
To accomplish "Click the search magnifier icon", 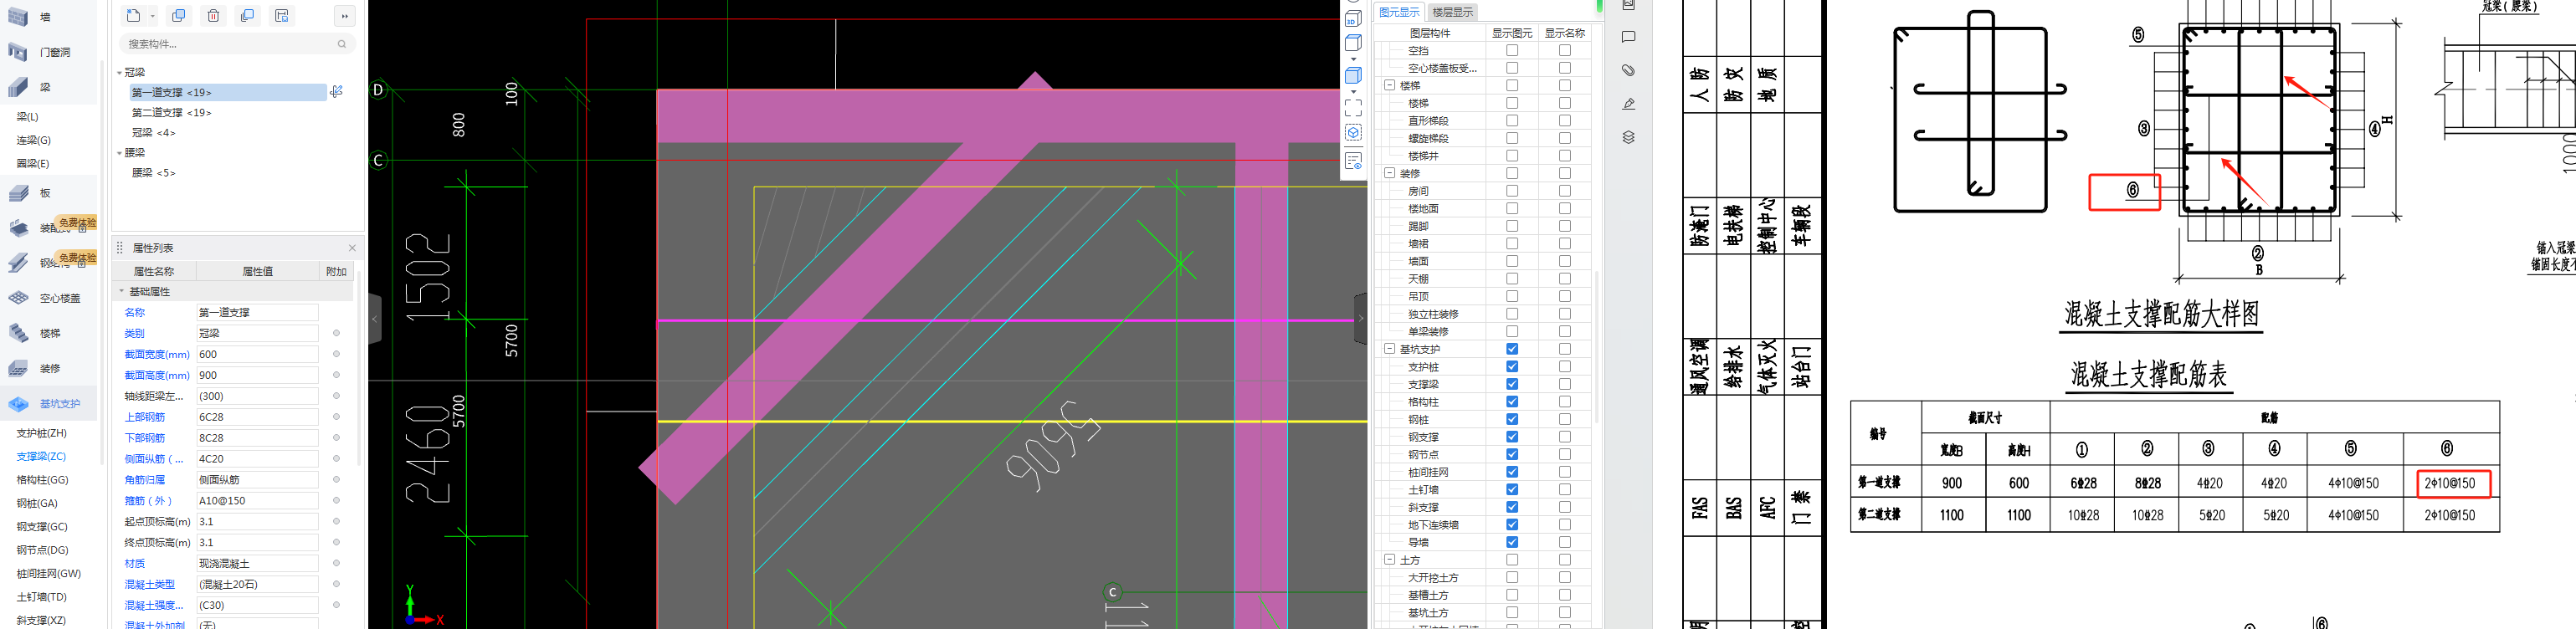I will [342, 44].
